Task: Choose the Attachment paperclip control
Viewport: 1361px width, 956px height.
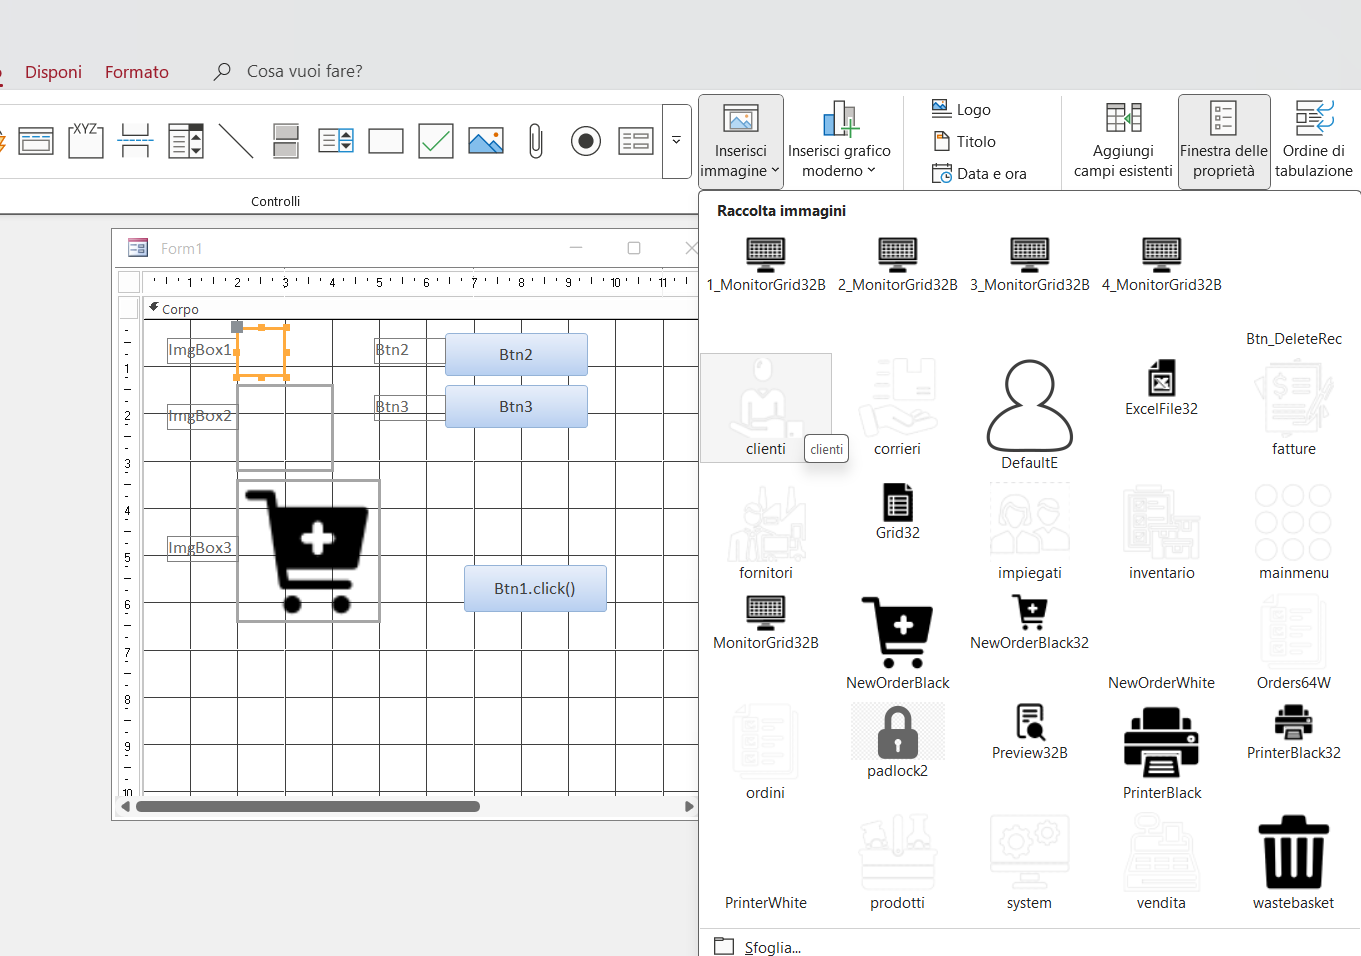Action: 535,141
